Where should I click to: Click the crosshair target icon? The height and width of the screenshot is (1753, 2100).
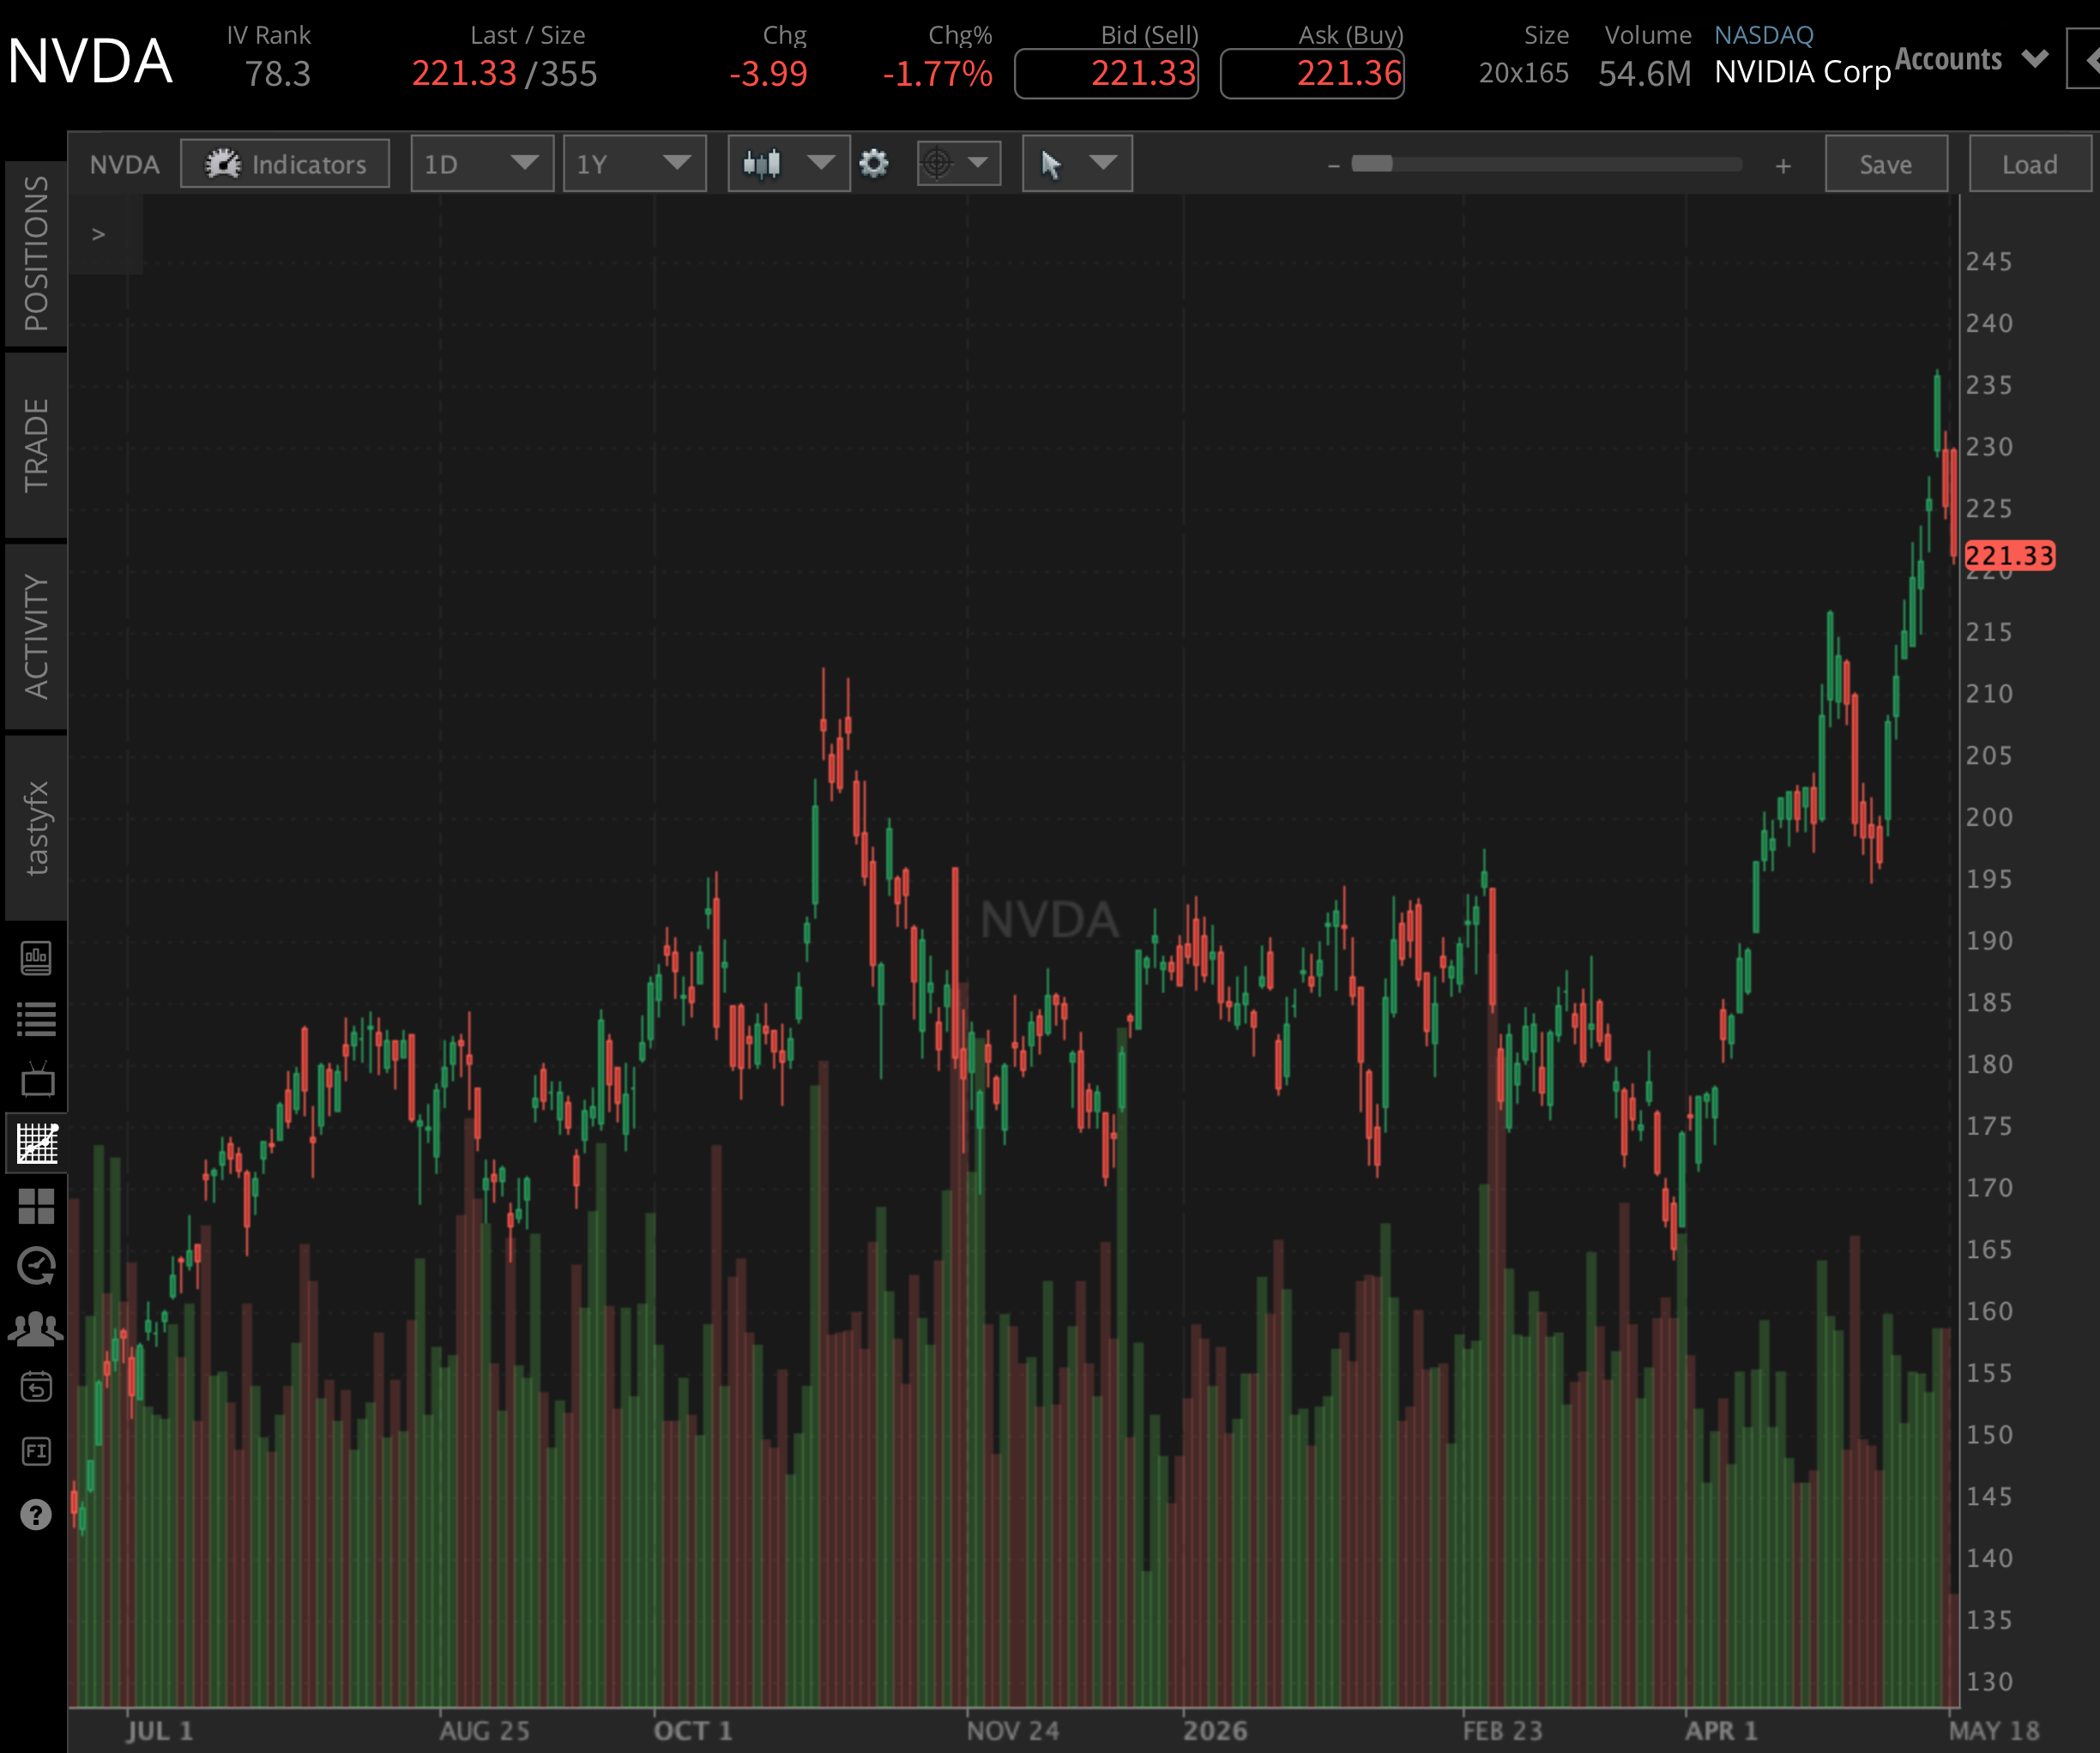pos(936,163)
